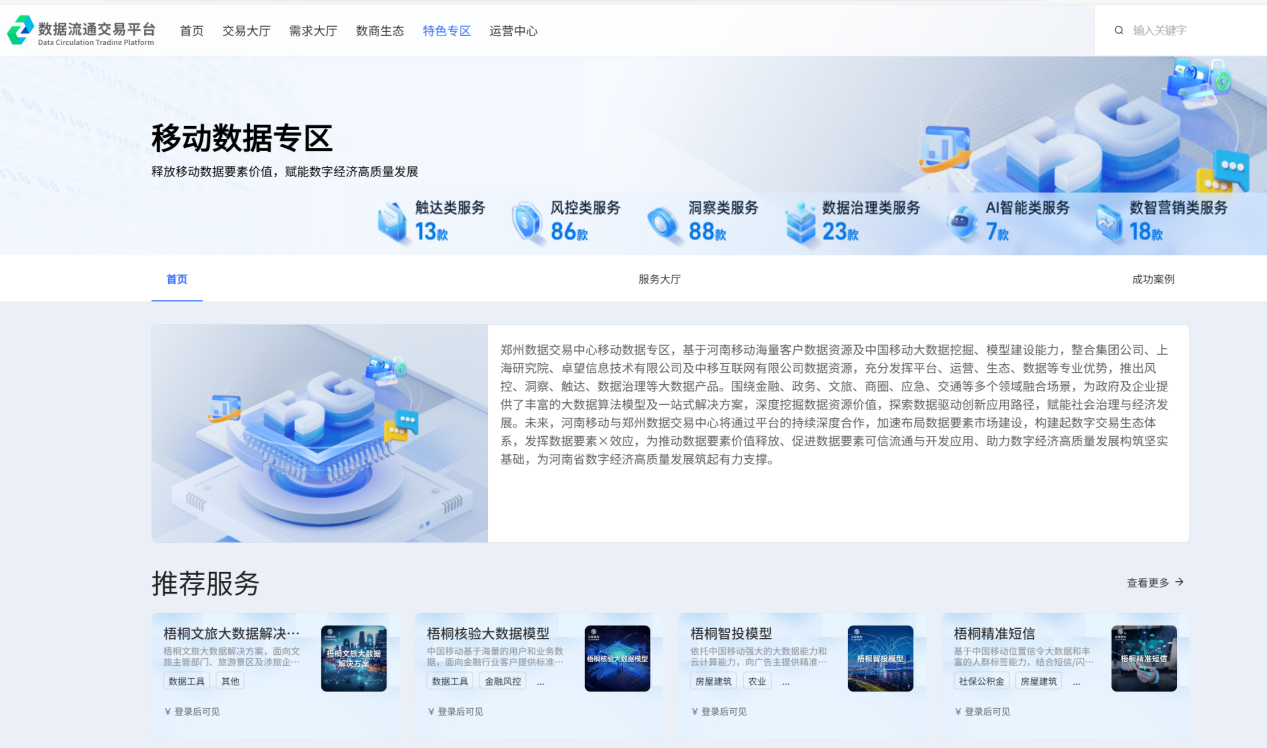Click 登录后可见 price on 梧桐精准短信 card

[x=982, y=712]
